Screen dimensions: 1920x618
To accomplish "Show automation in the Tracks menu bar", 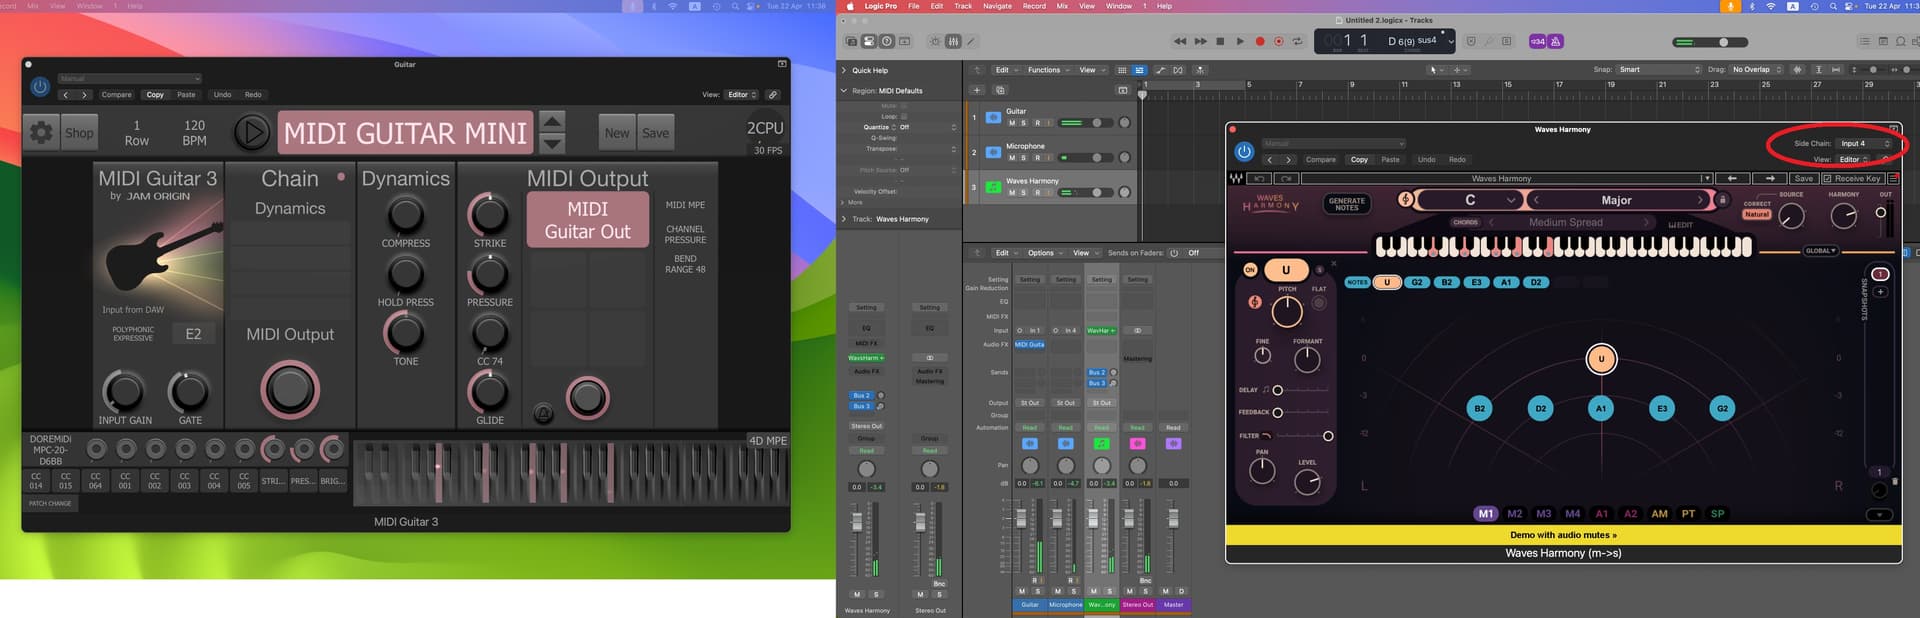I will tap(1160, 70).
